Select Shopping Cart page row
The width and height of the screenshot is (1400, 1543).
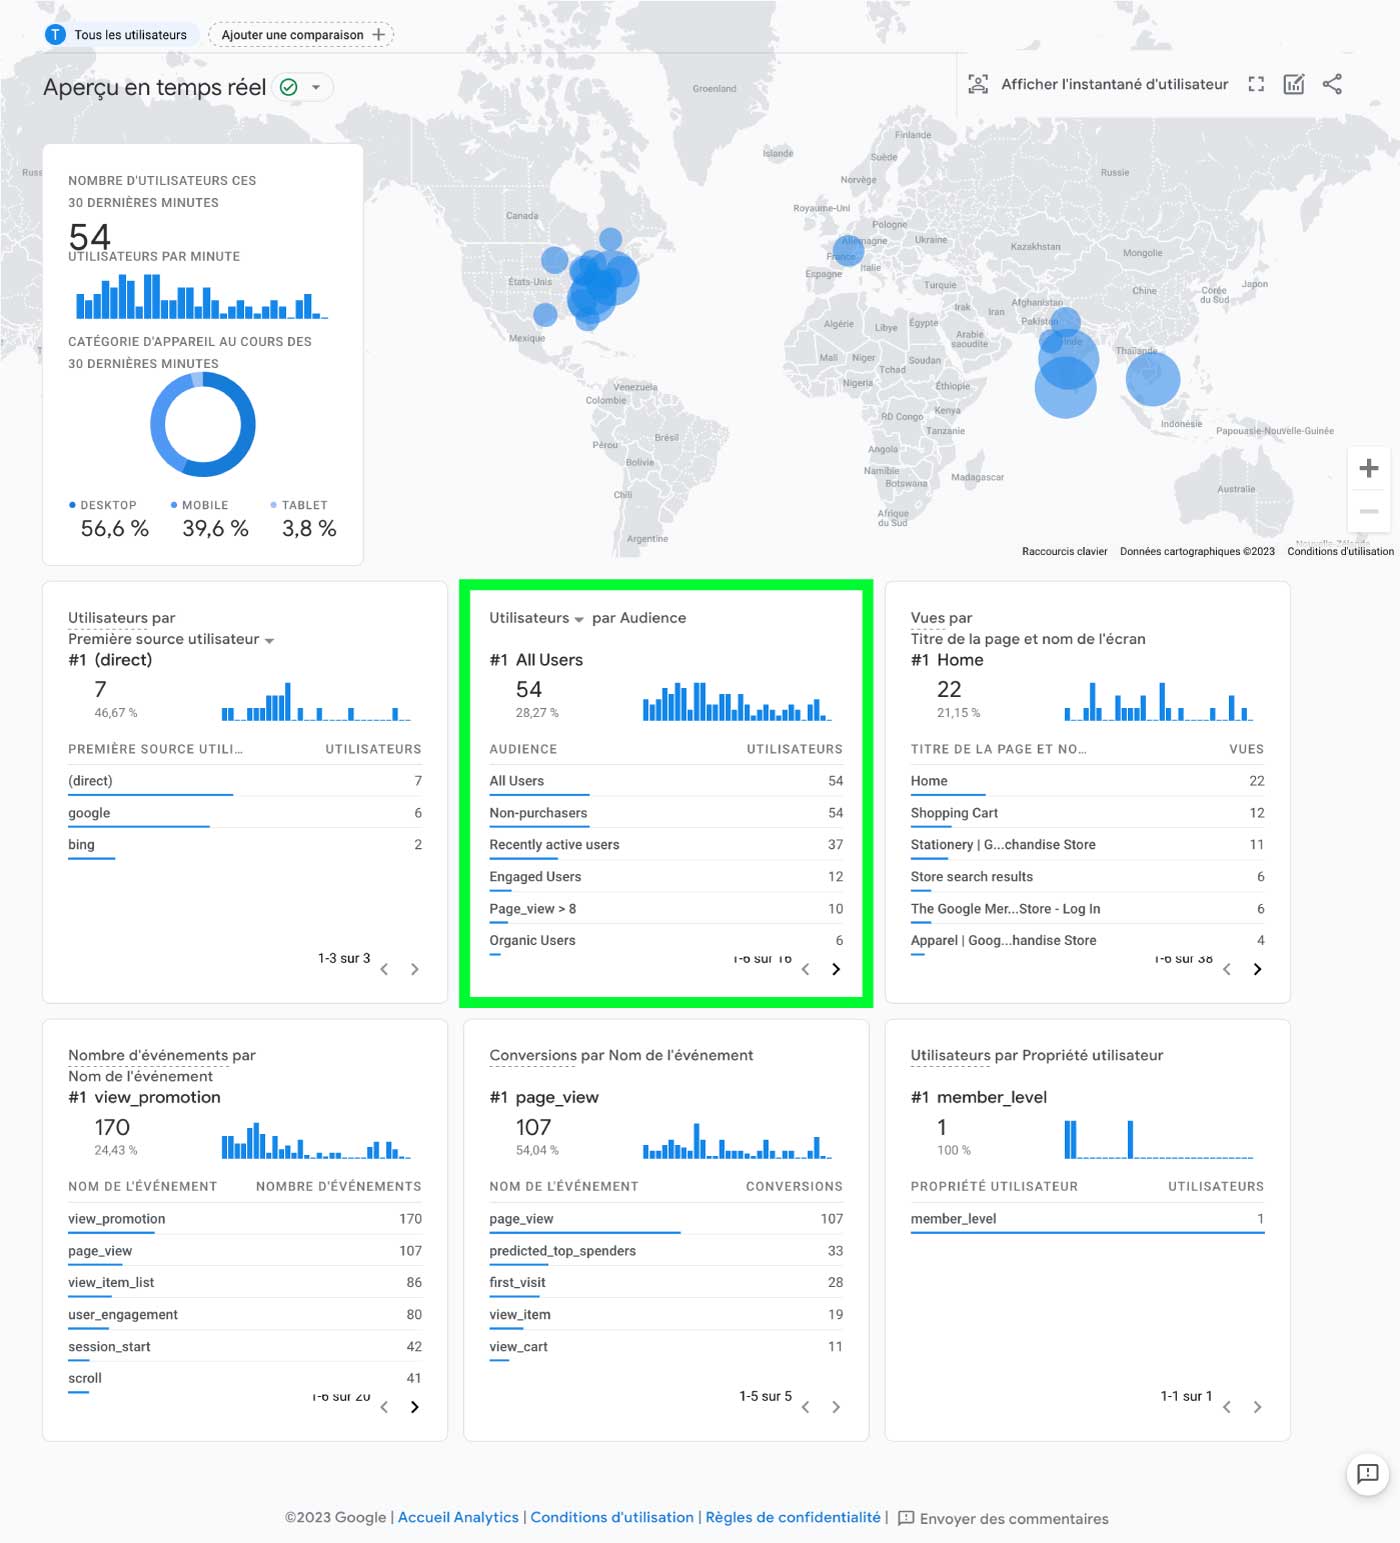pyautogui.click(x=1087, y=813)
